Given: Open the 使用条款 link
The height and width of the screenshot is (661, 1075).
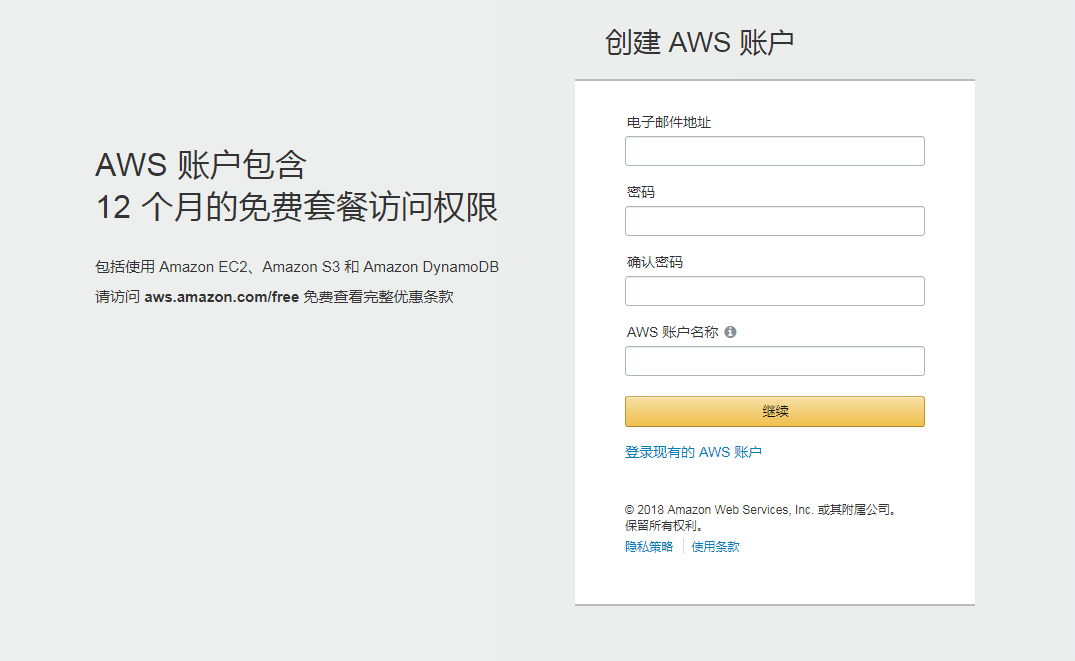Looking at the screenshot, I should (x=715, y=546).
